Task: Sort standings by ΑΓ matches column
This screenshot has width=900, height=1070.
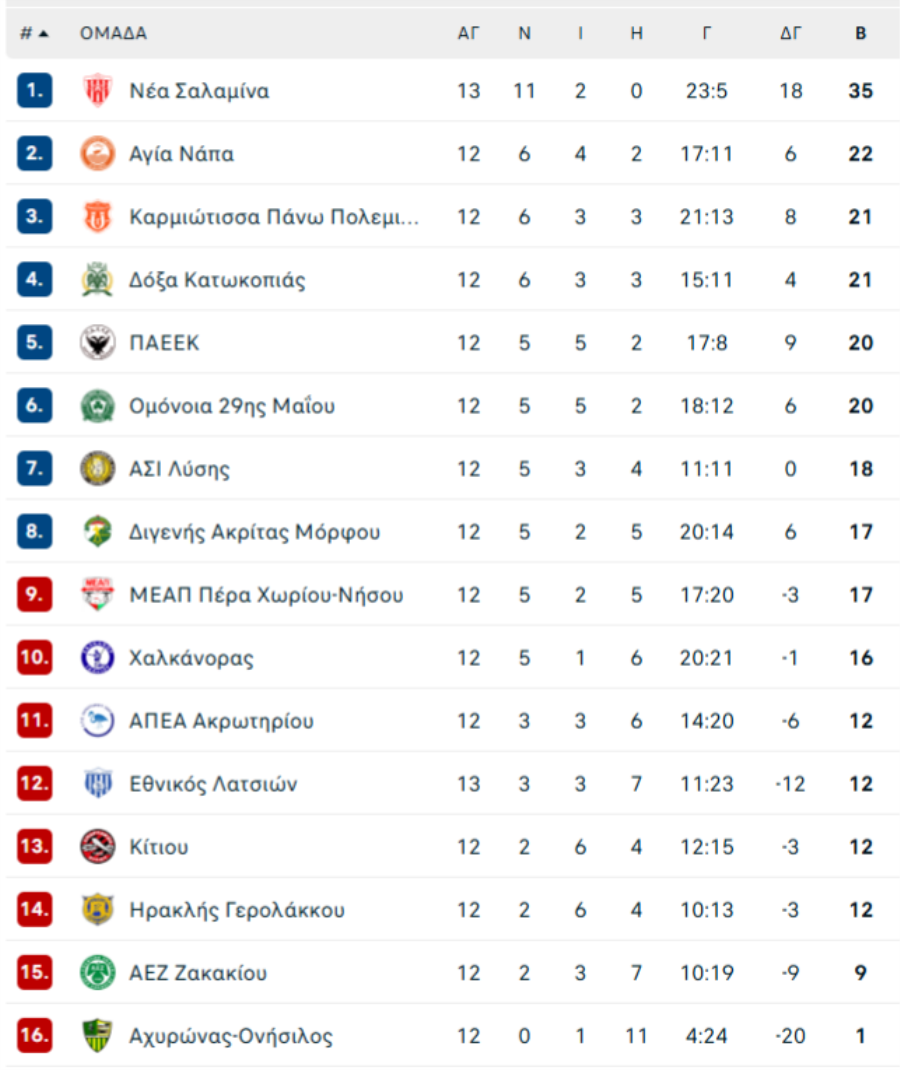Action: click(468, 33)
